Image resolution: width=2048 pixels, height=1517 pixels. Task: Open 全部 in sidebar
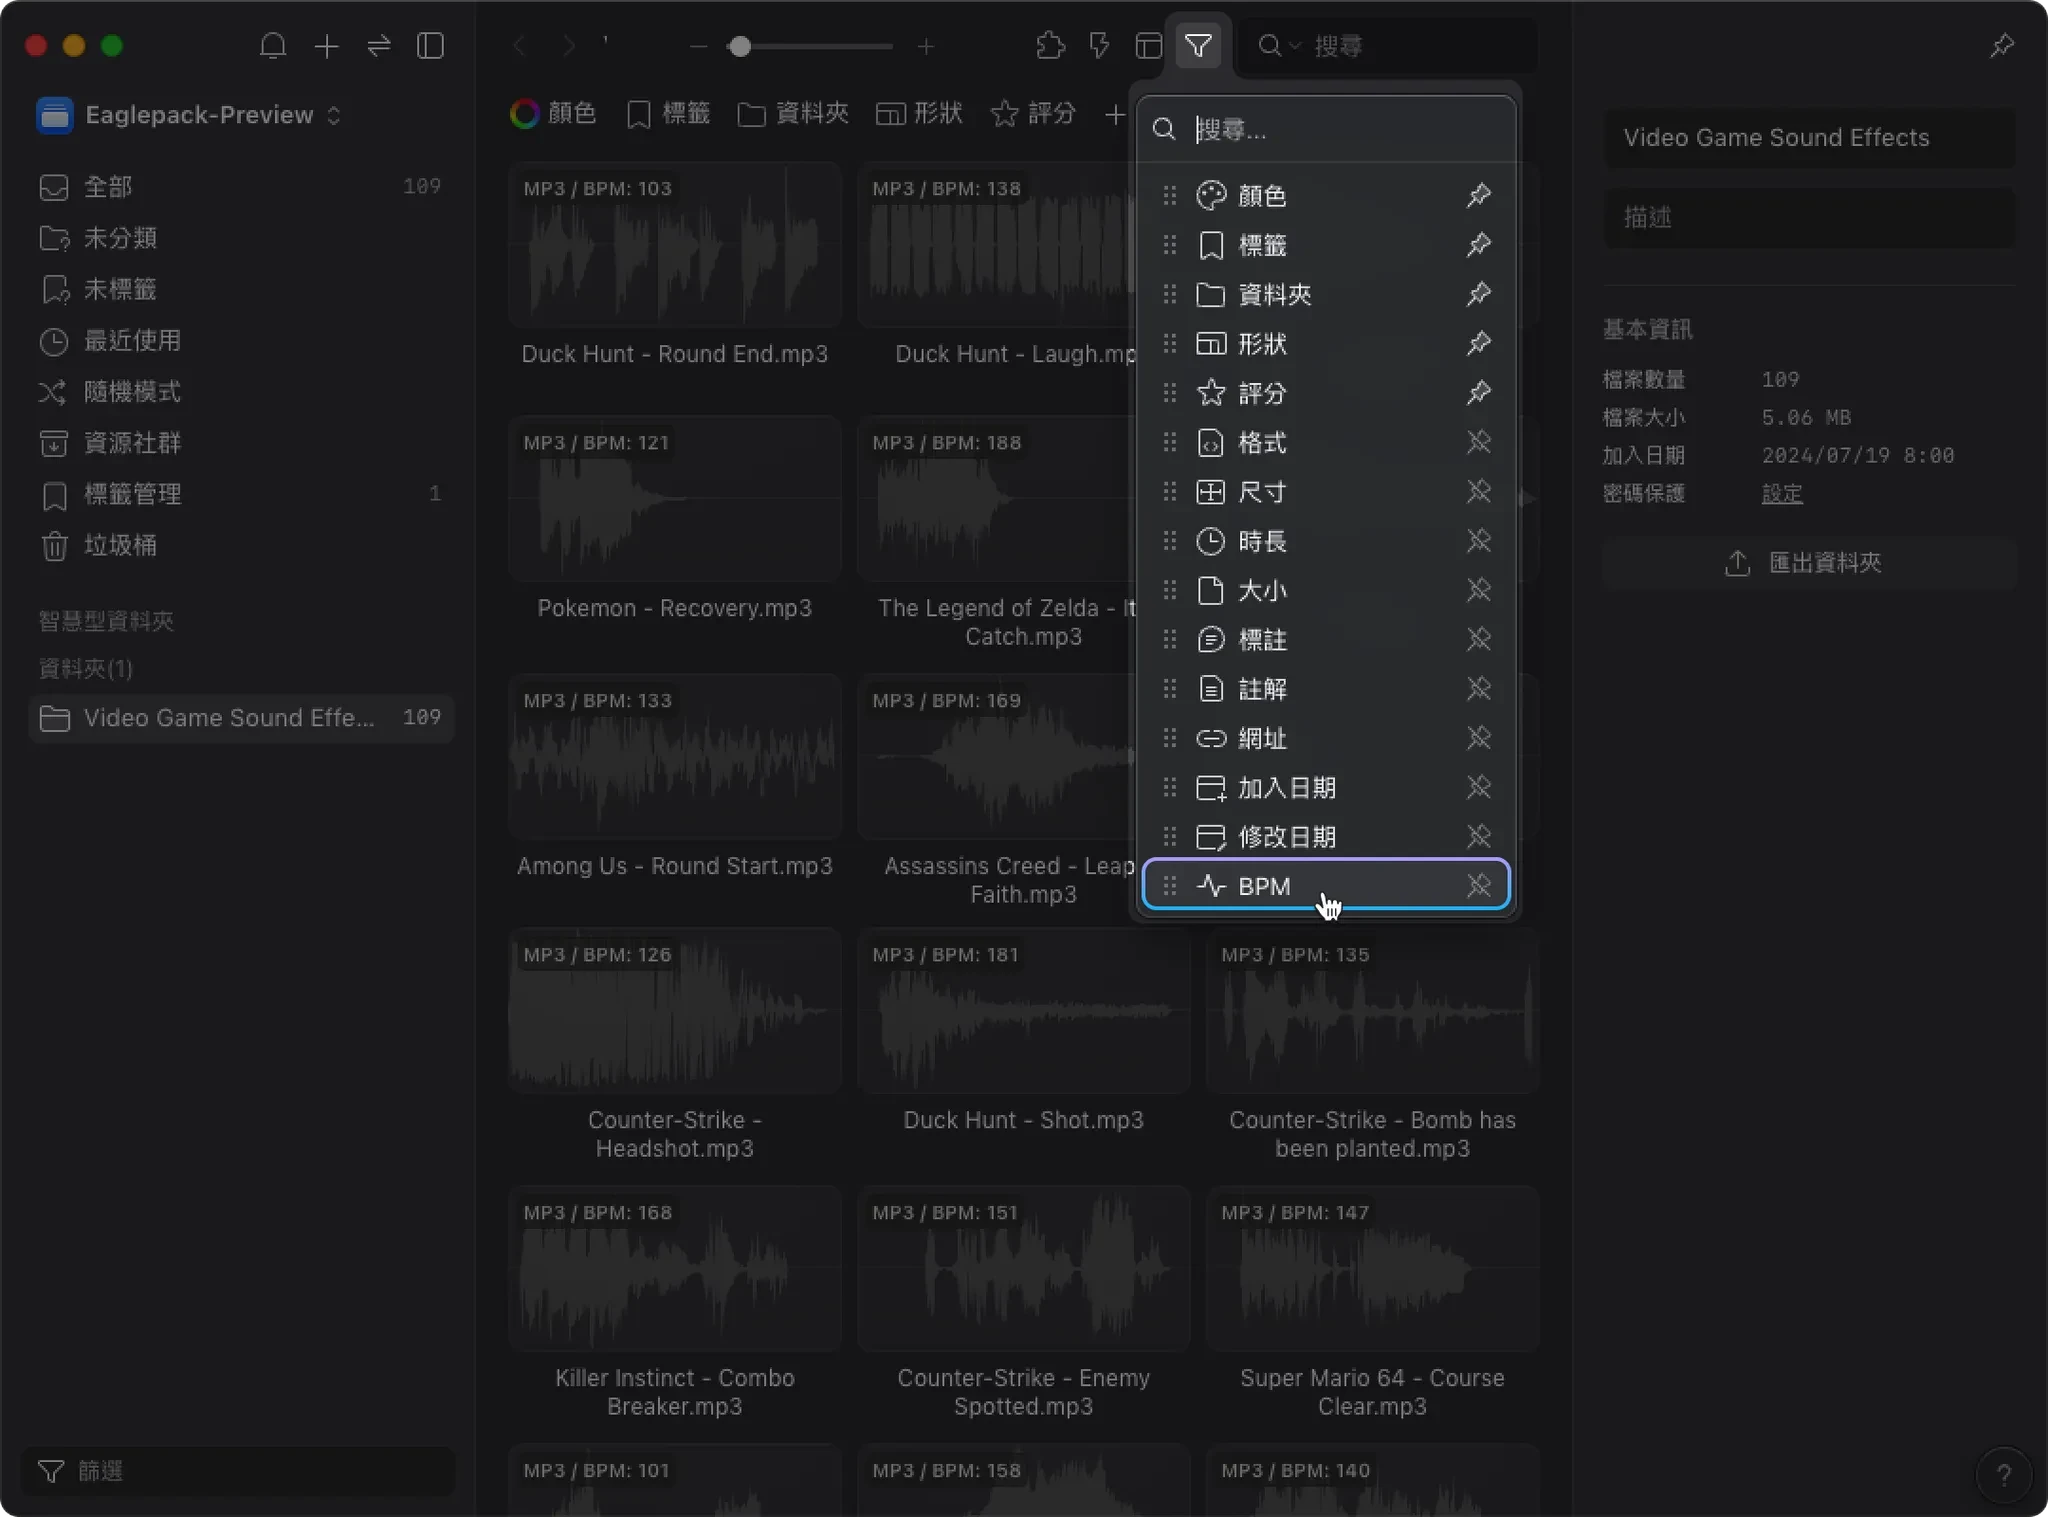coord(240,187)
